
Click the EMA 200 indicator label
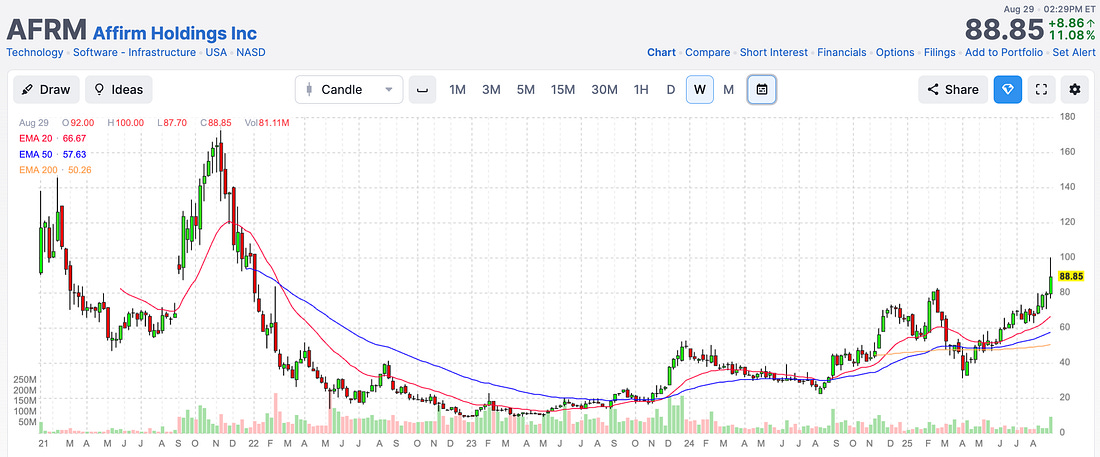(37, 170)
